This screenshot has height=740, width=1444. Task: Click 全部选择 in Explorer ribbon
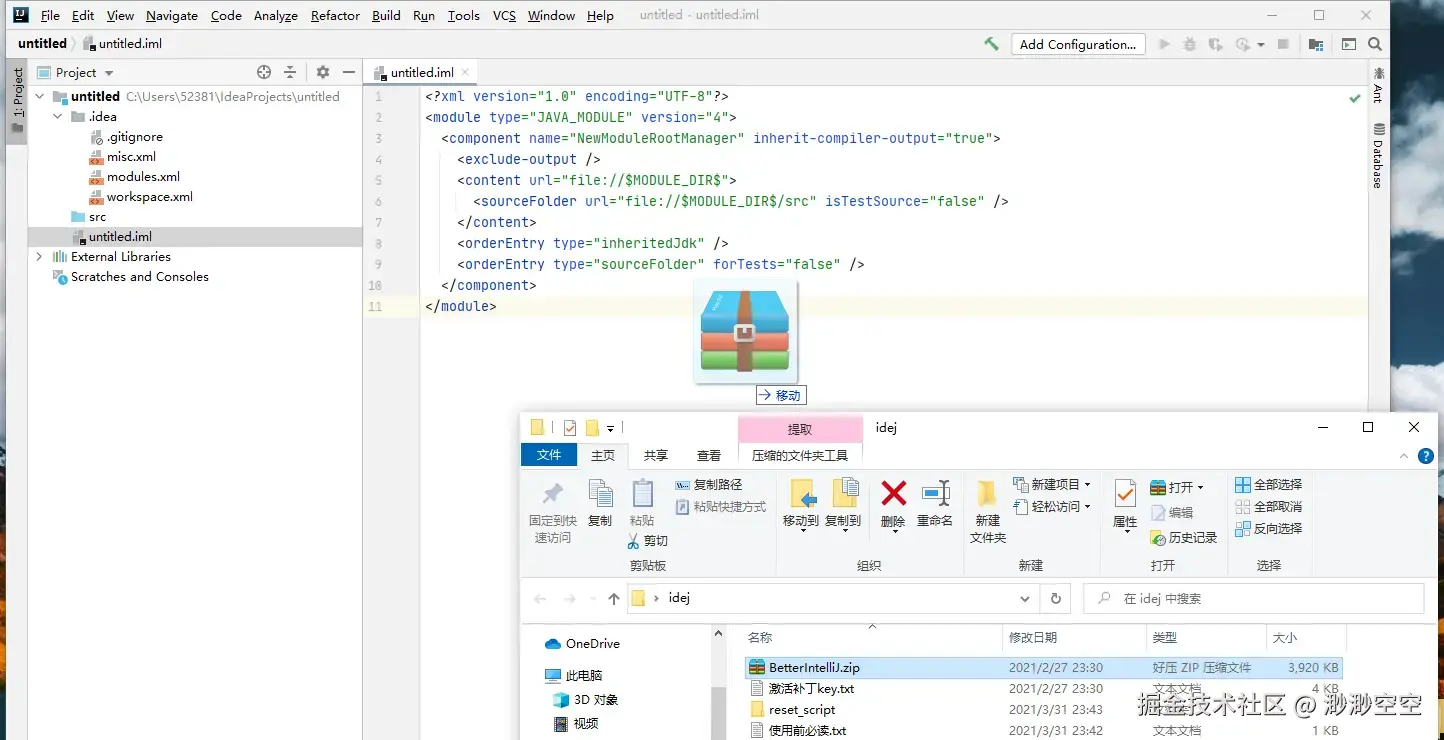click(1268, 485)
